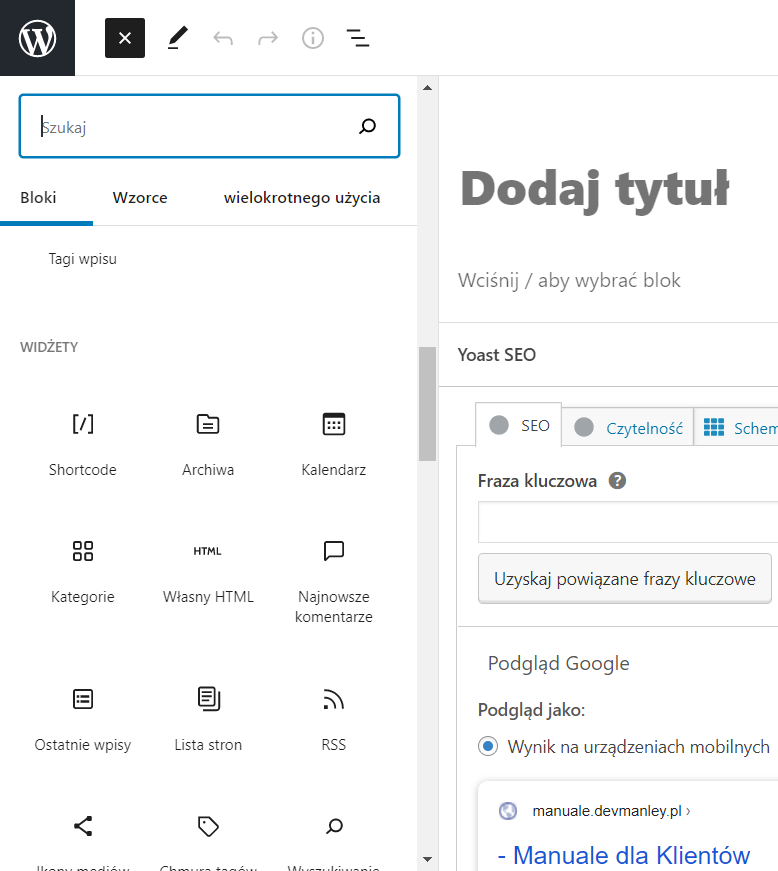The height and width of the screenshot is (871, 778).
Task: Show document details info
Action: tap(313, 38)
